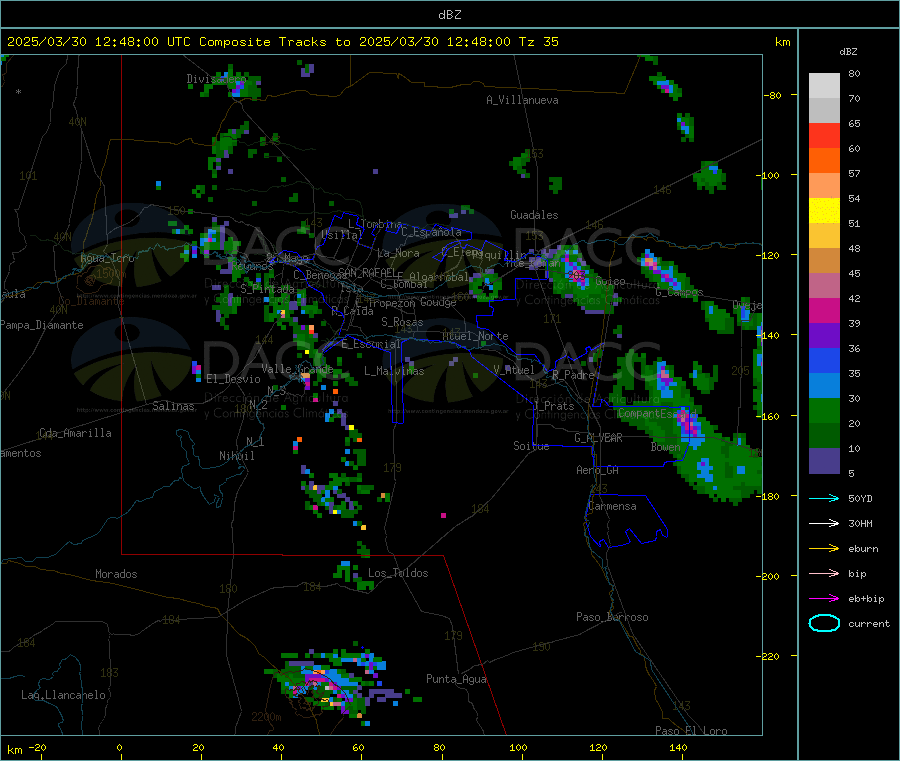The height and width of the screenshot is (761, 900).
Task: Click the '100' tick on bottom axis
Action: [x=518, y=747]
